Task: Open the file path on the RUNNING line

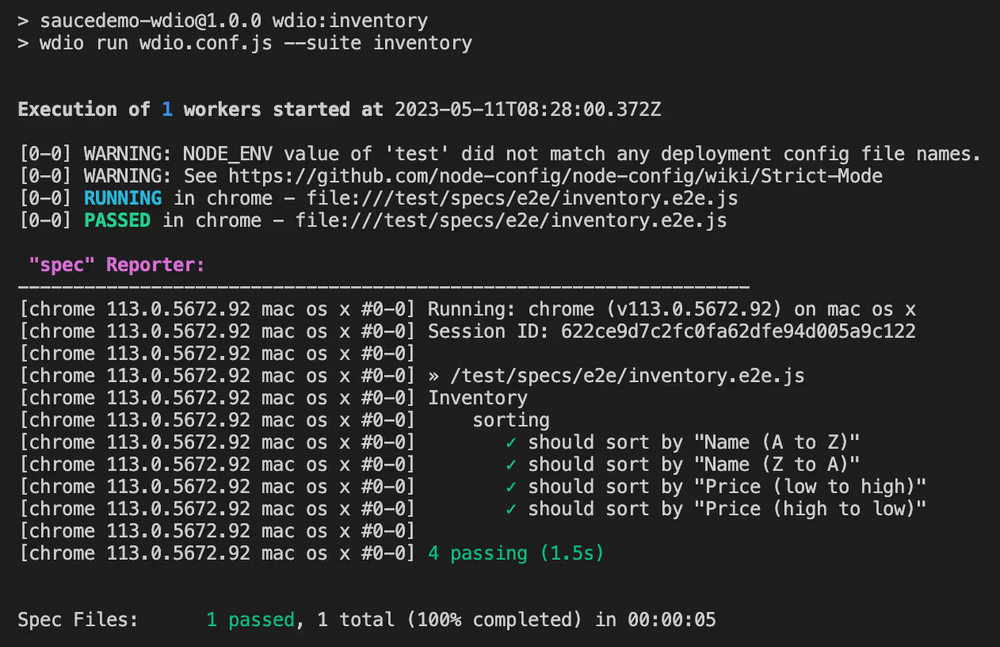Action: 522,198
